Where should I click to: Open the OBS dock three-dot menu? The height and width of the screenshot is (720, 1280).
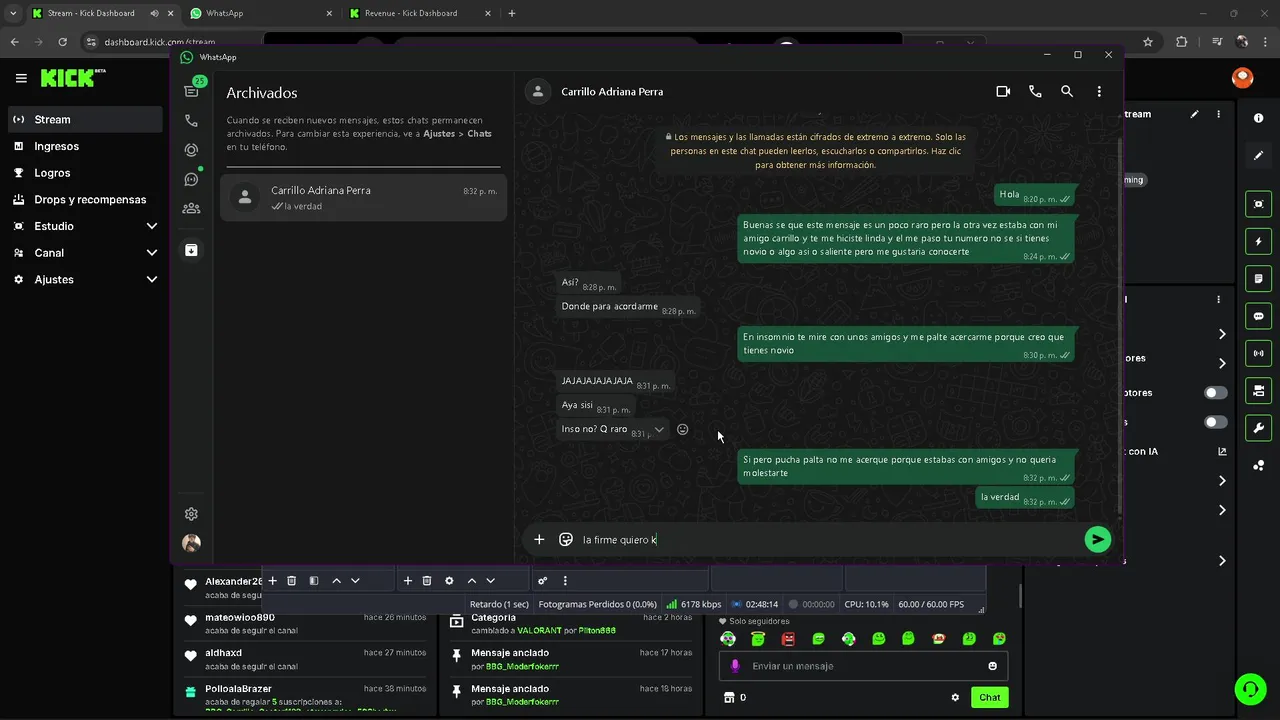(x=565, y=581)
